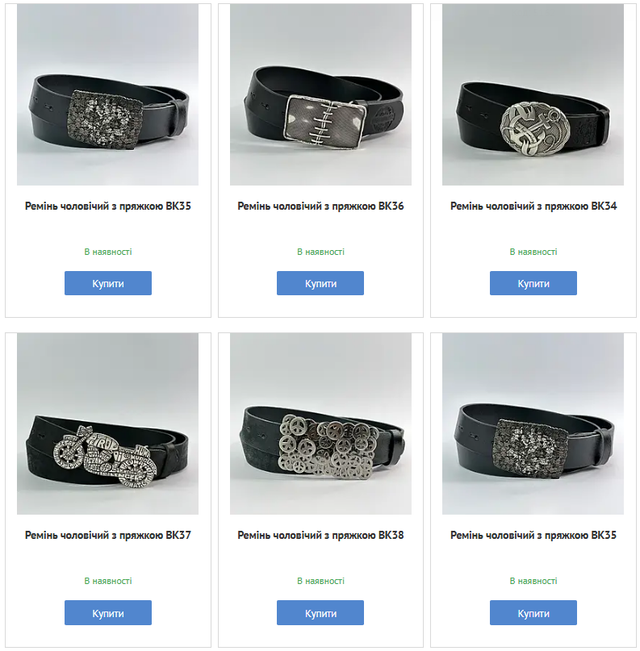Click Купити under the BK34 belt
Viewport: 640px width, 651px height.
click(x=533, y=283)
